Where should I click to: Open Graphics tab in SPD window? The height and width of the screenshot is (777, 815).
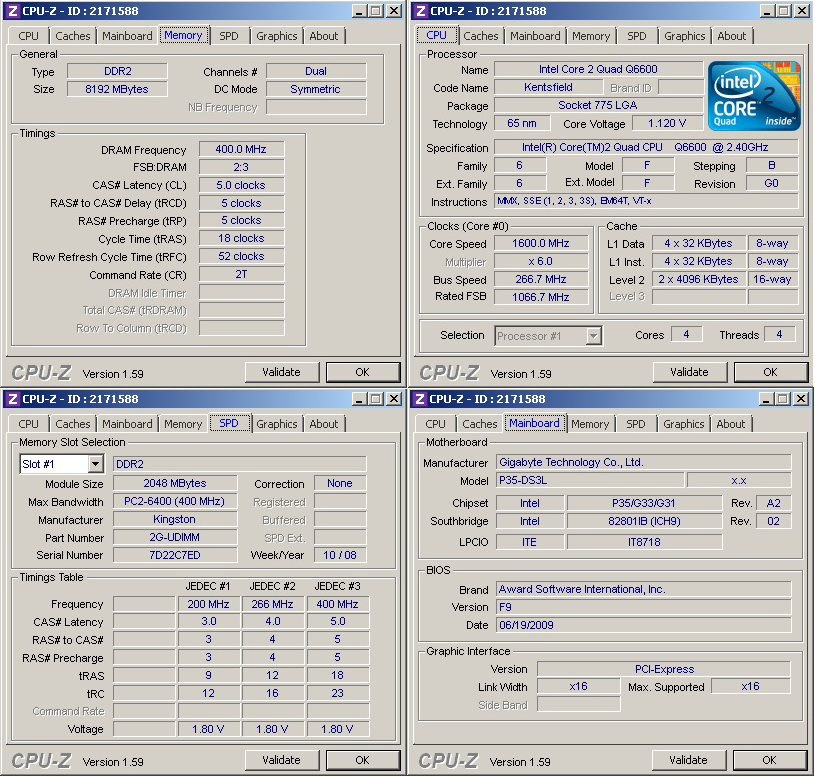(x=276, y=424)
